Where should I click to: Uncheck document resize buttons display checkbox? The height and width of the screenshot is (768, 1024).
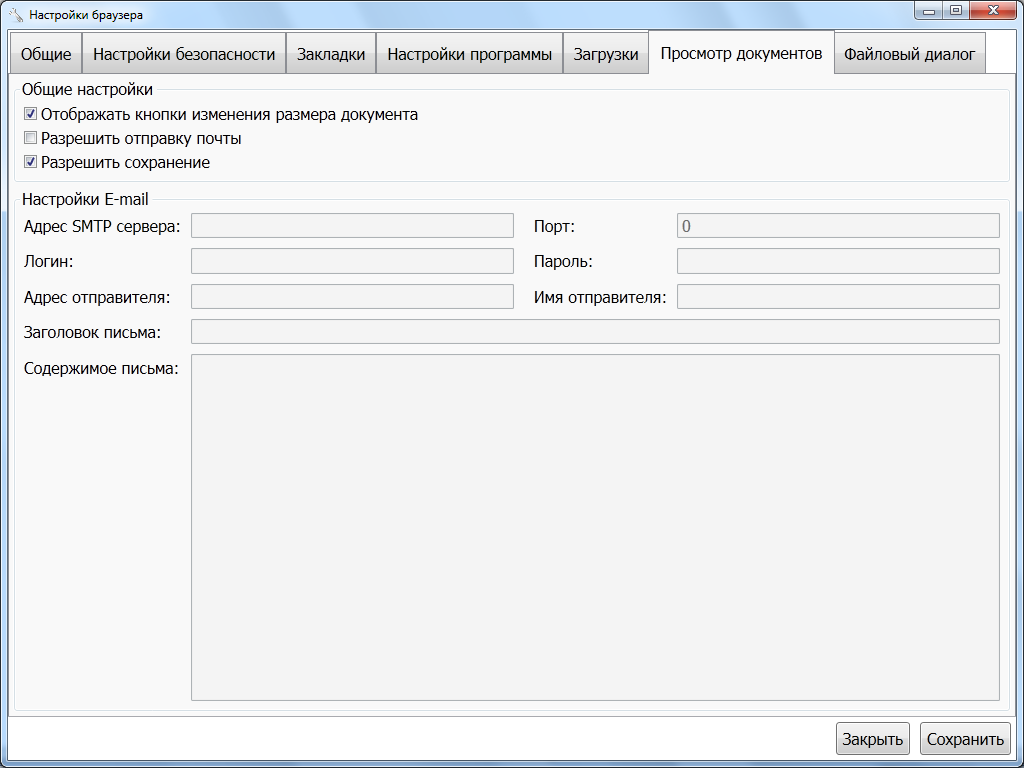(31, 114)
